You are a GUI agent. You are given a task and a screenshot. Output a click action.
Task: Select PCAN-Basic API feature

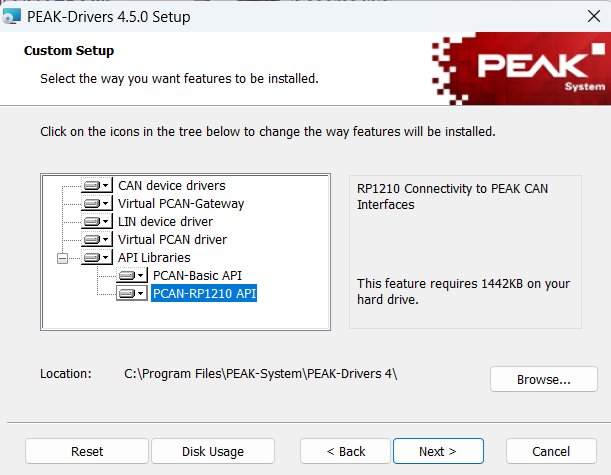pyautogui.click(x=197, y=275)
